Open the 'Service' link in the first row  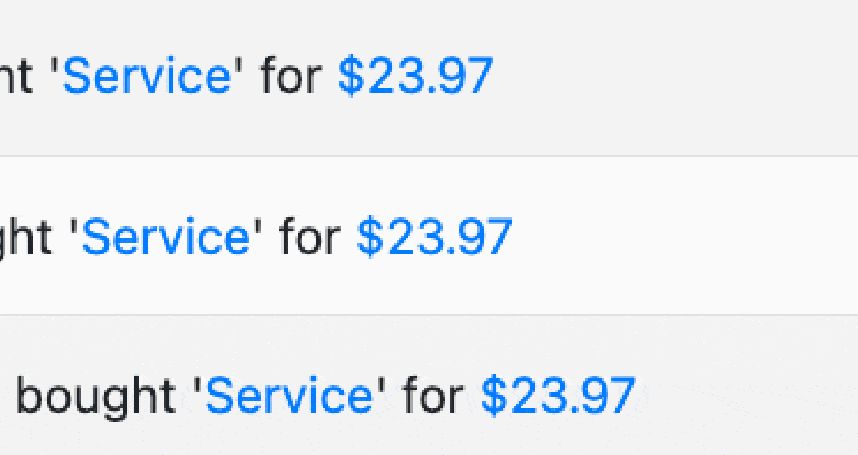[147, 75]
